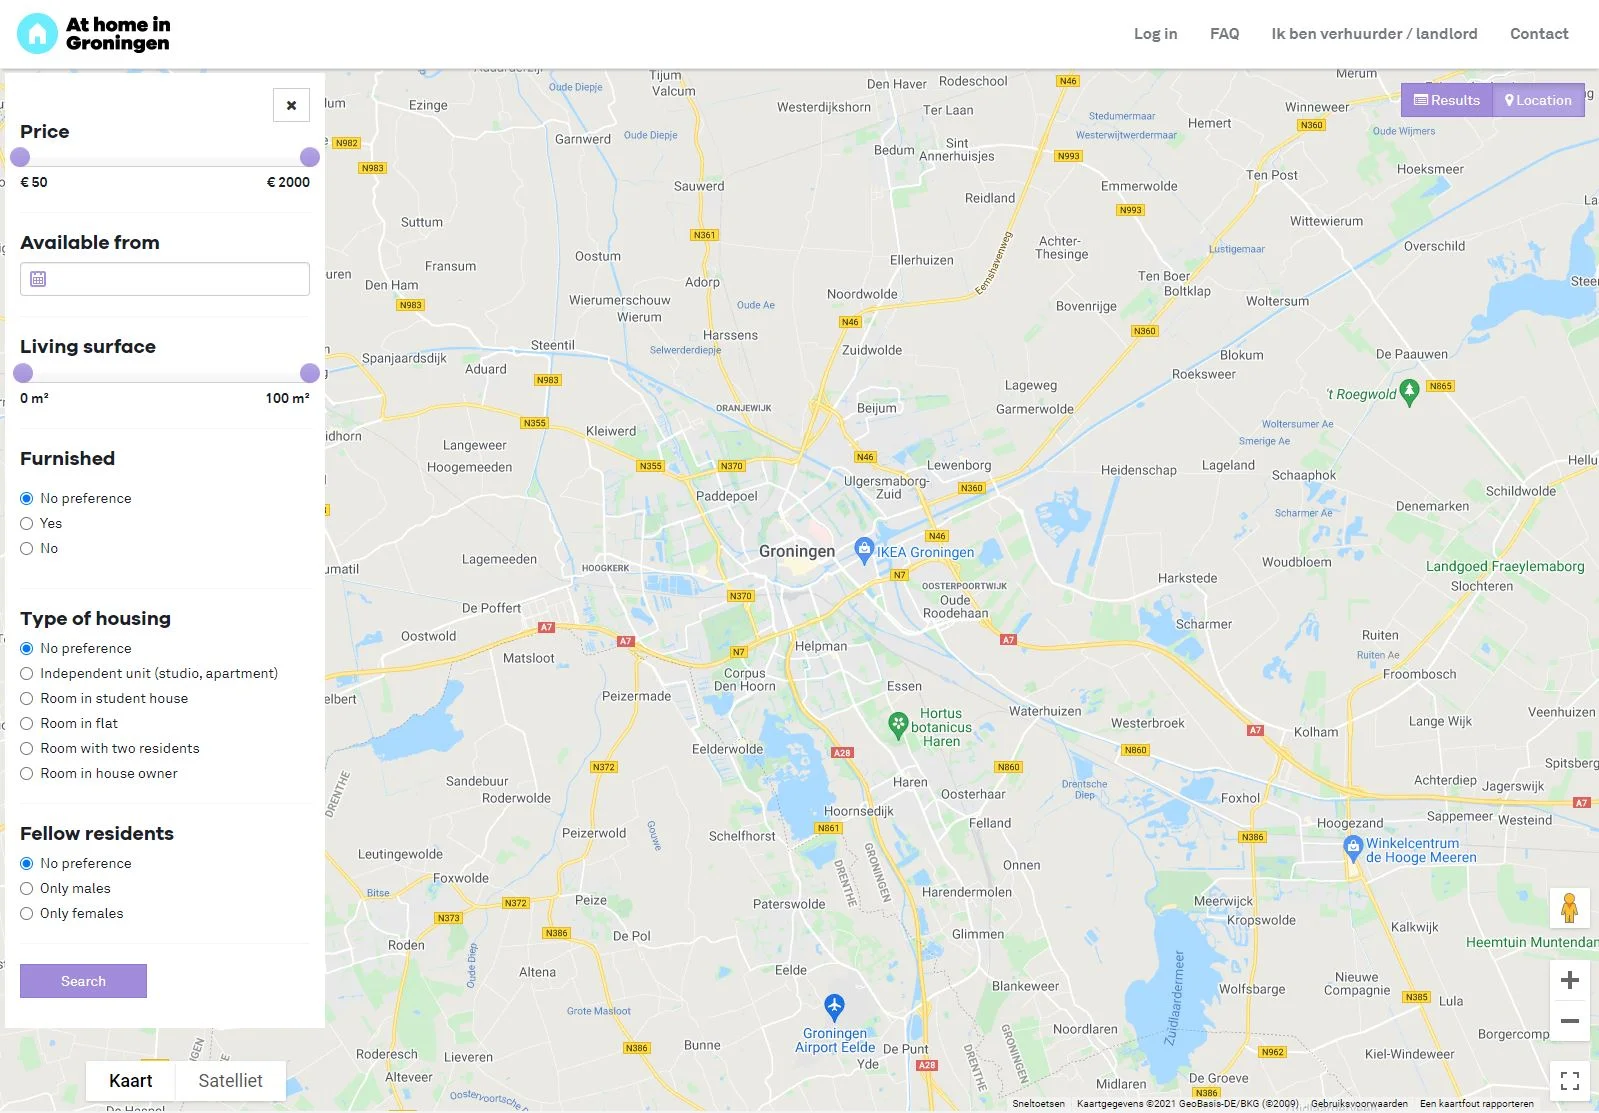Click the Groningen Airport Eelde marker
Image resolution: width=1599 pixels, height=1113 pixels.
coord(834,1006)
